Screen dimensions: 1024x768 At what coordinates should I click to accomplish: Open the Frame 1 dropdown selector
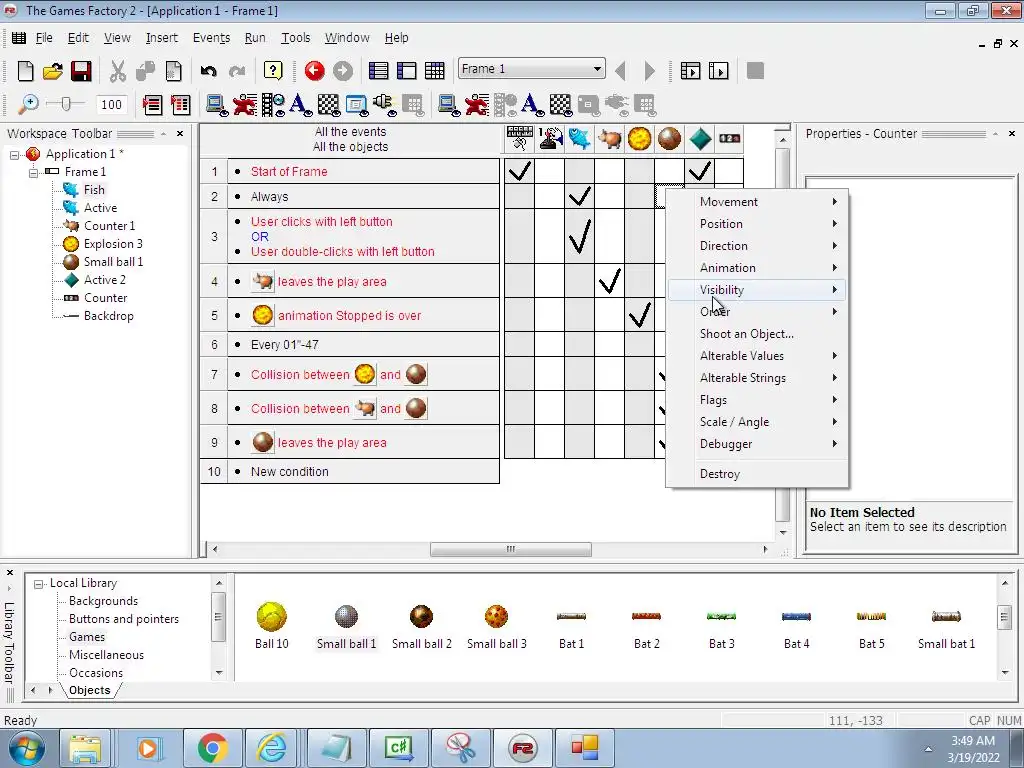coord(532,69)
